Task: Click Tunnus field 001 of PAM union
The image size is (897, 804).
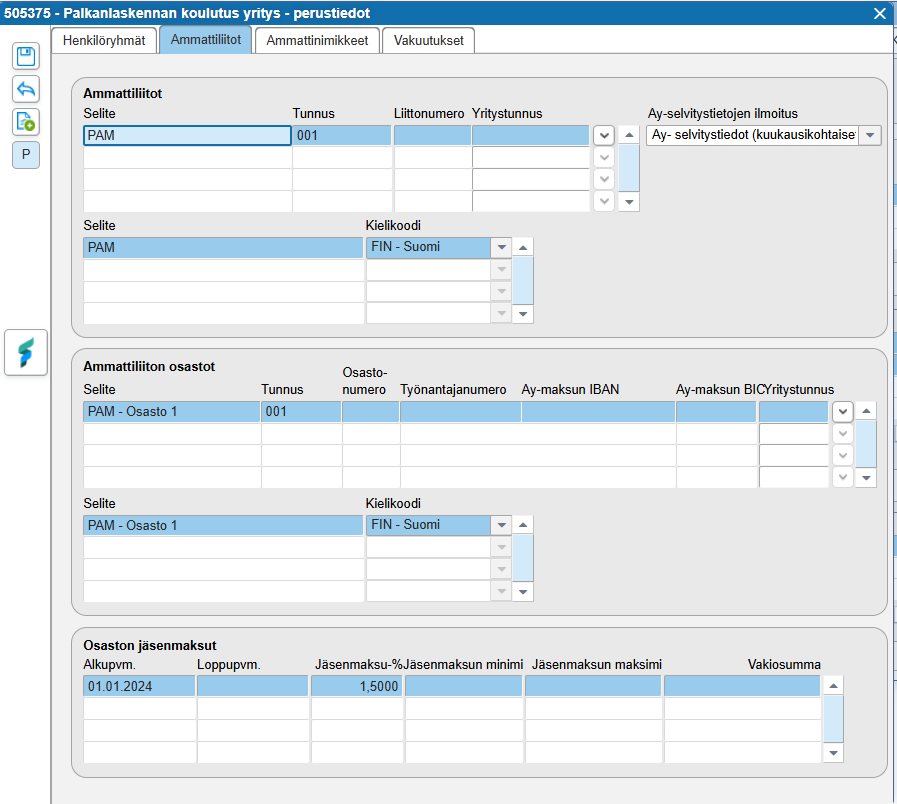Action: point(342,136)
